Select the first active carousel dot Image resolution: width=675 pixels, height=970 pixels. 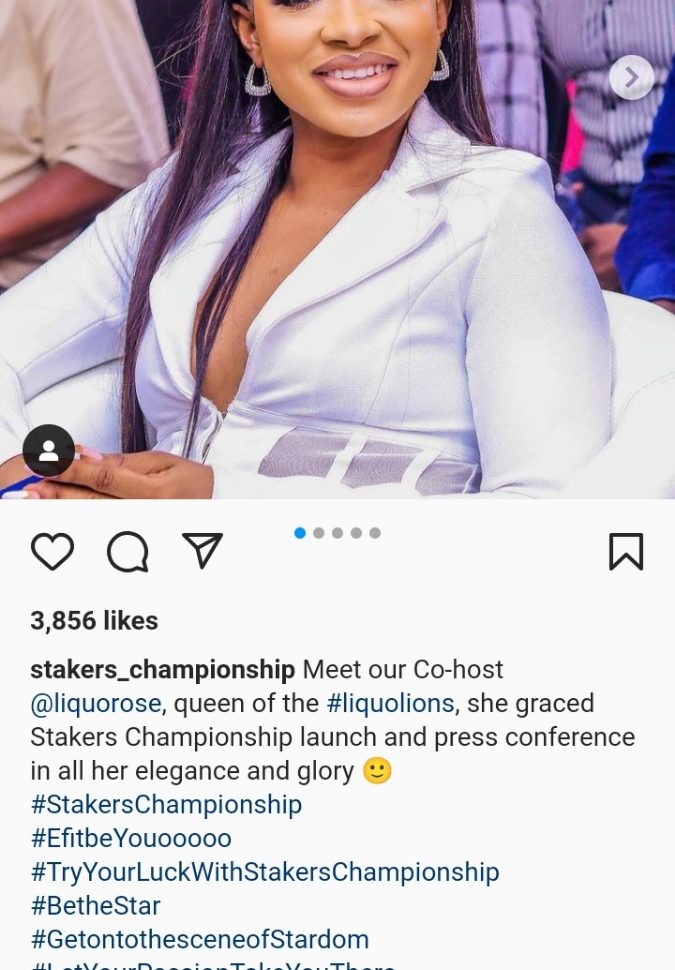point(300,533)
